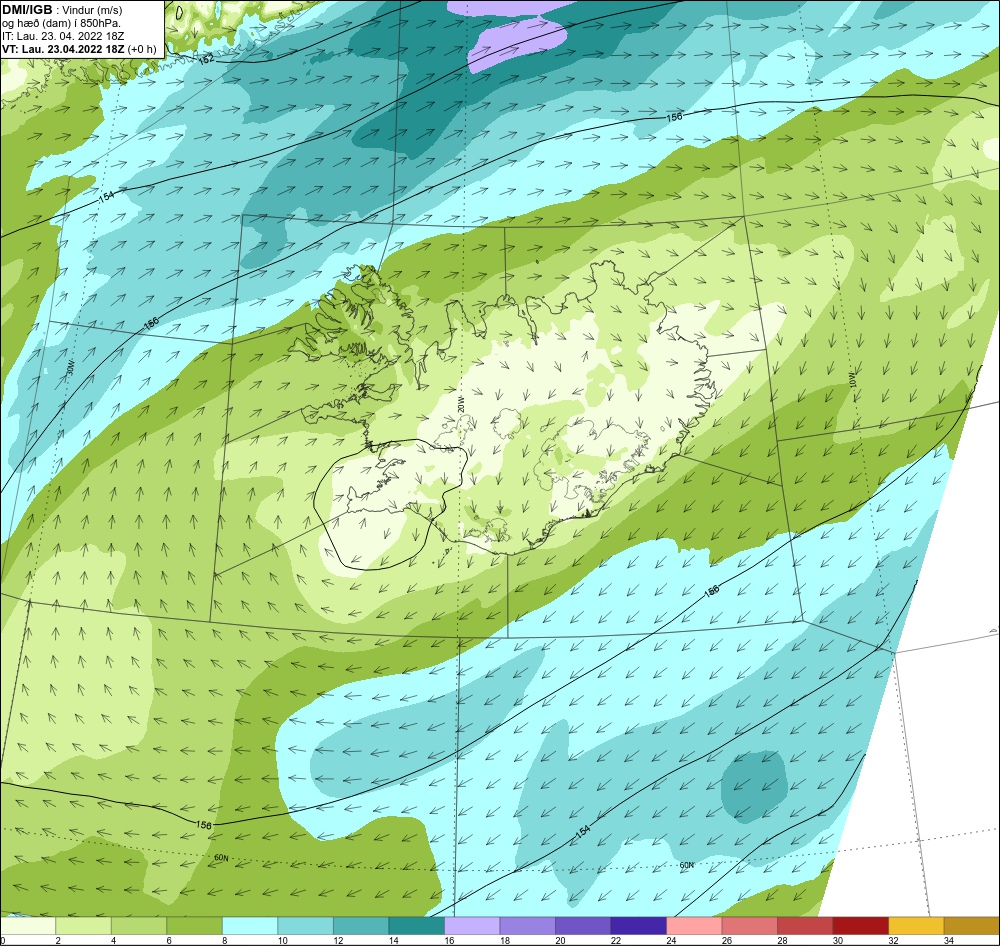Click the 10–12 m/s light teal legend swatch
Image resolution: width=1000 pixels, height=946 pixels.
(305, 926)
